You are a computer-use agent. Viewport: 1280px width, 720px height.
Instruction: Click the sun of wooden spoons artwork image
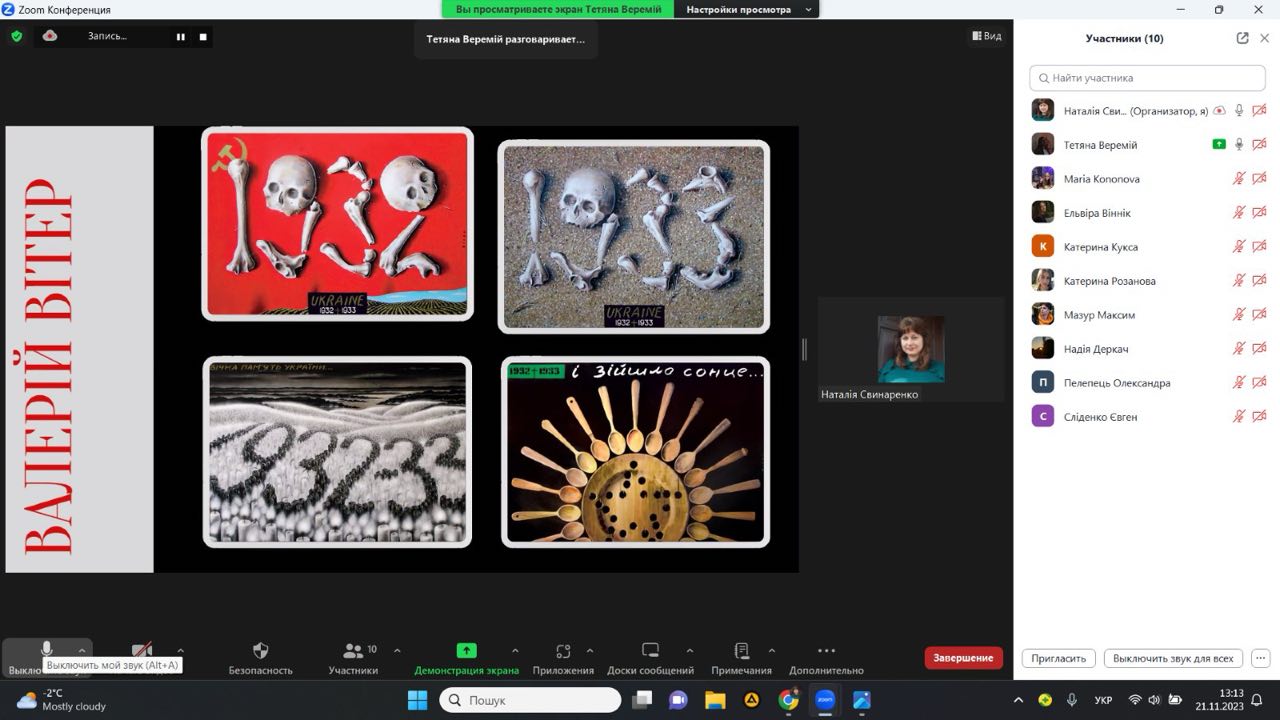(x=635, y=452)
